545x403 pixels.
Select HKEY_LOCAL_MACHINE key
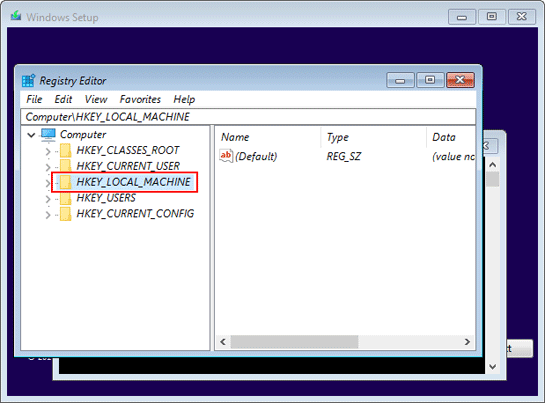(133, 182)
